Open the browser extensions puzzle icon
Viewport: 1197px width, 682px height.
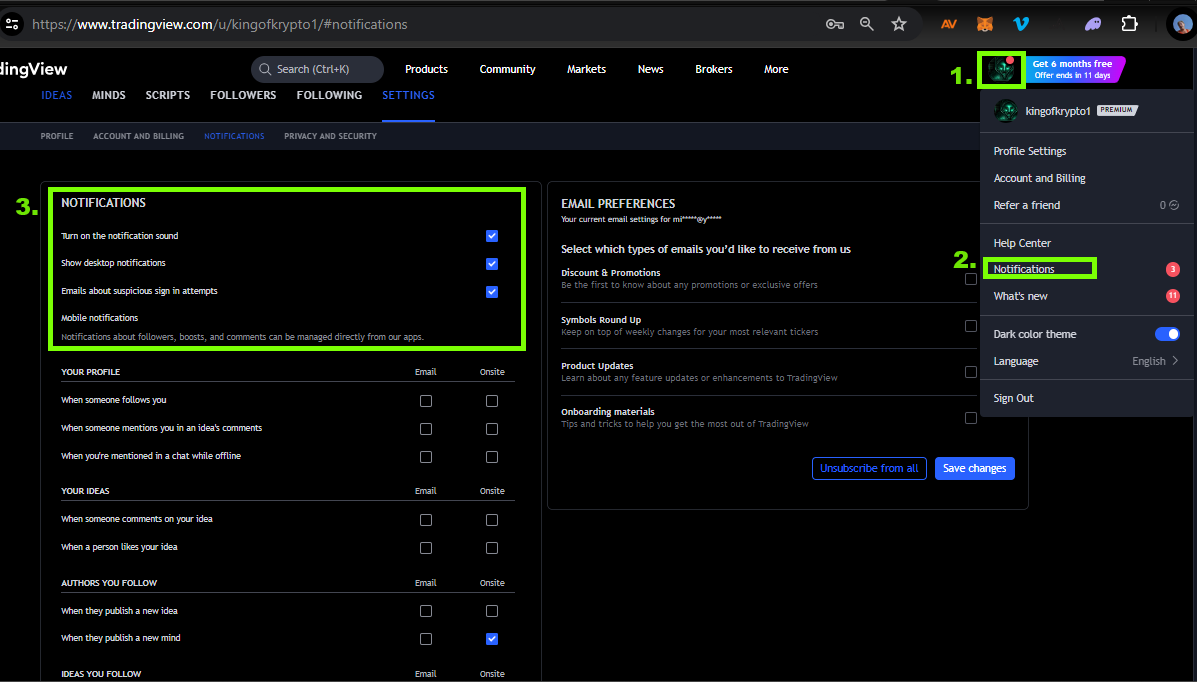(x=1129, y=24)
